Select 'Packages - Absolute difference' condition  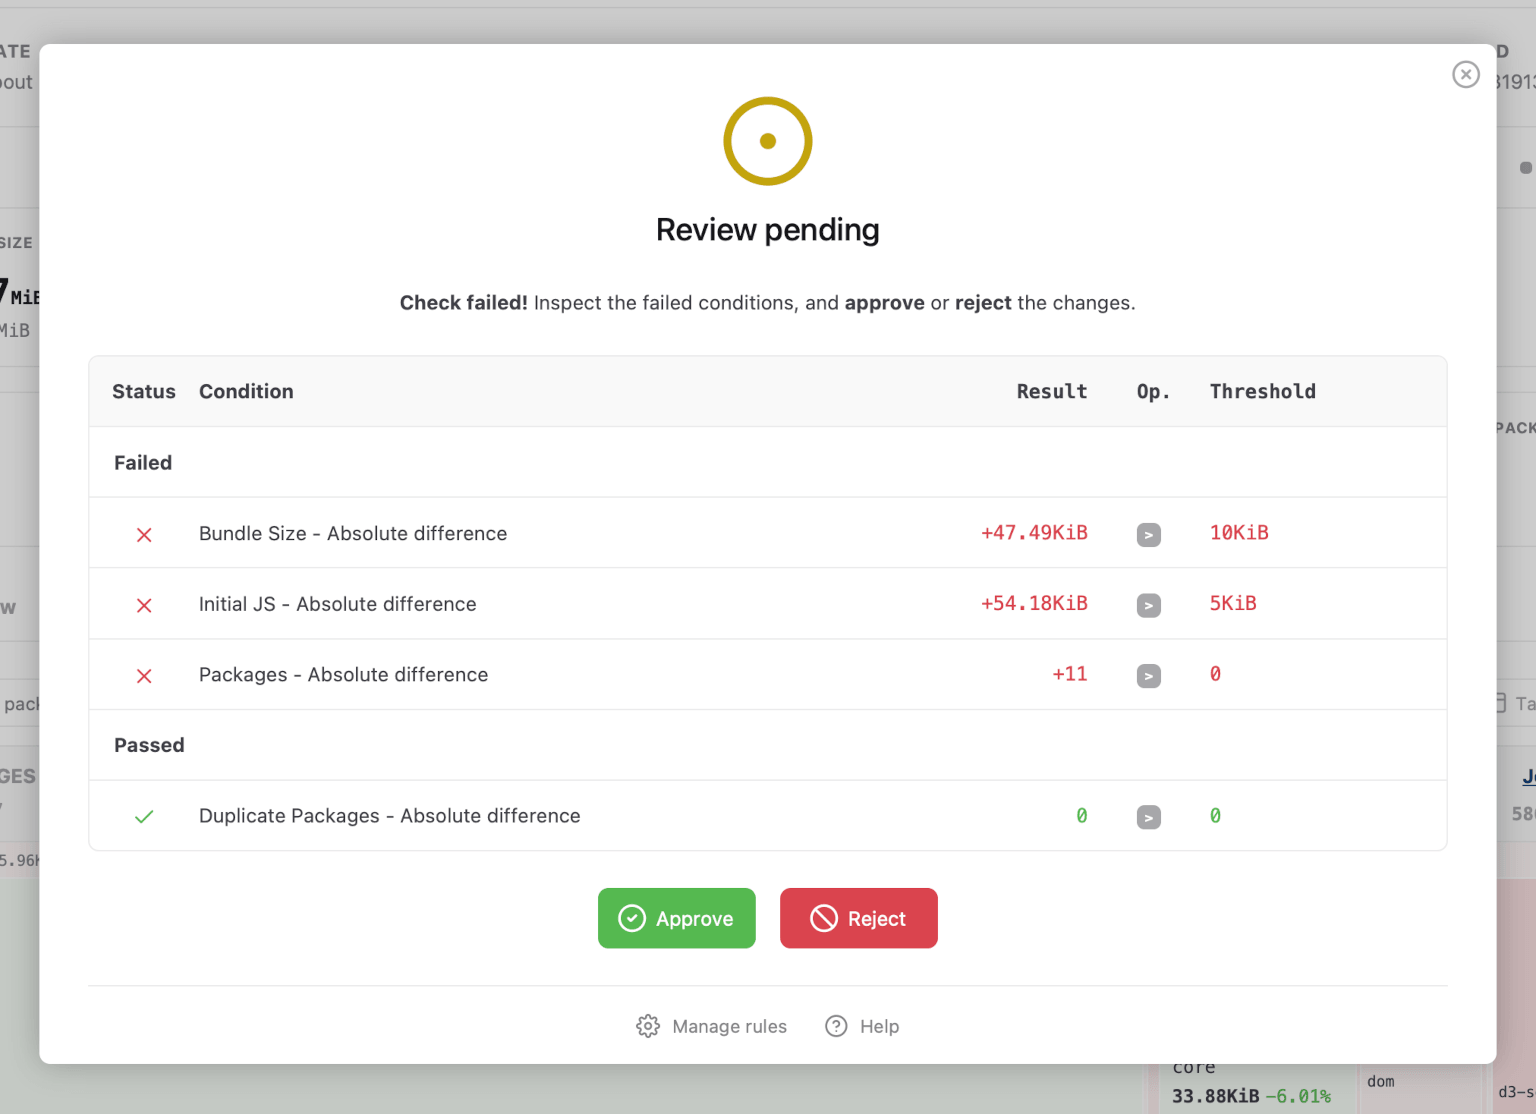tap(343, 675)
